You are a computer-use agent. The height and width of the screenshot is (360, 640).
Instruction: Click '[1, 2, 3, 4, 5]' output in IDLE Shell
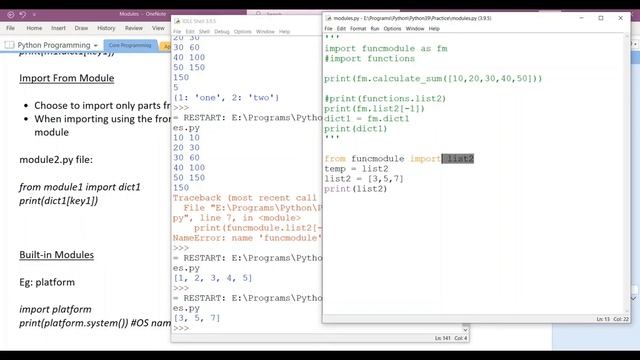tap(213, 278)
